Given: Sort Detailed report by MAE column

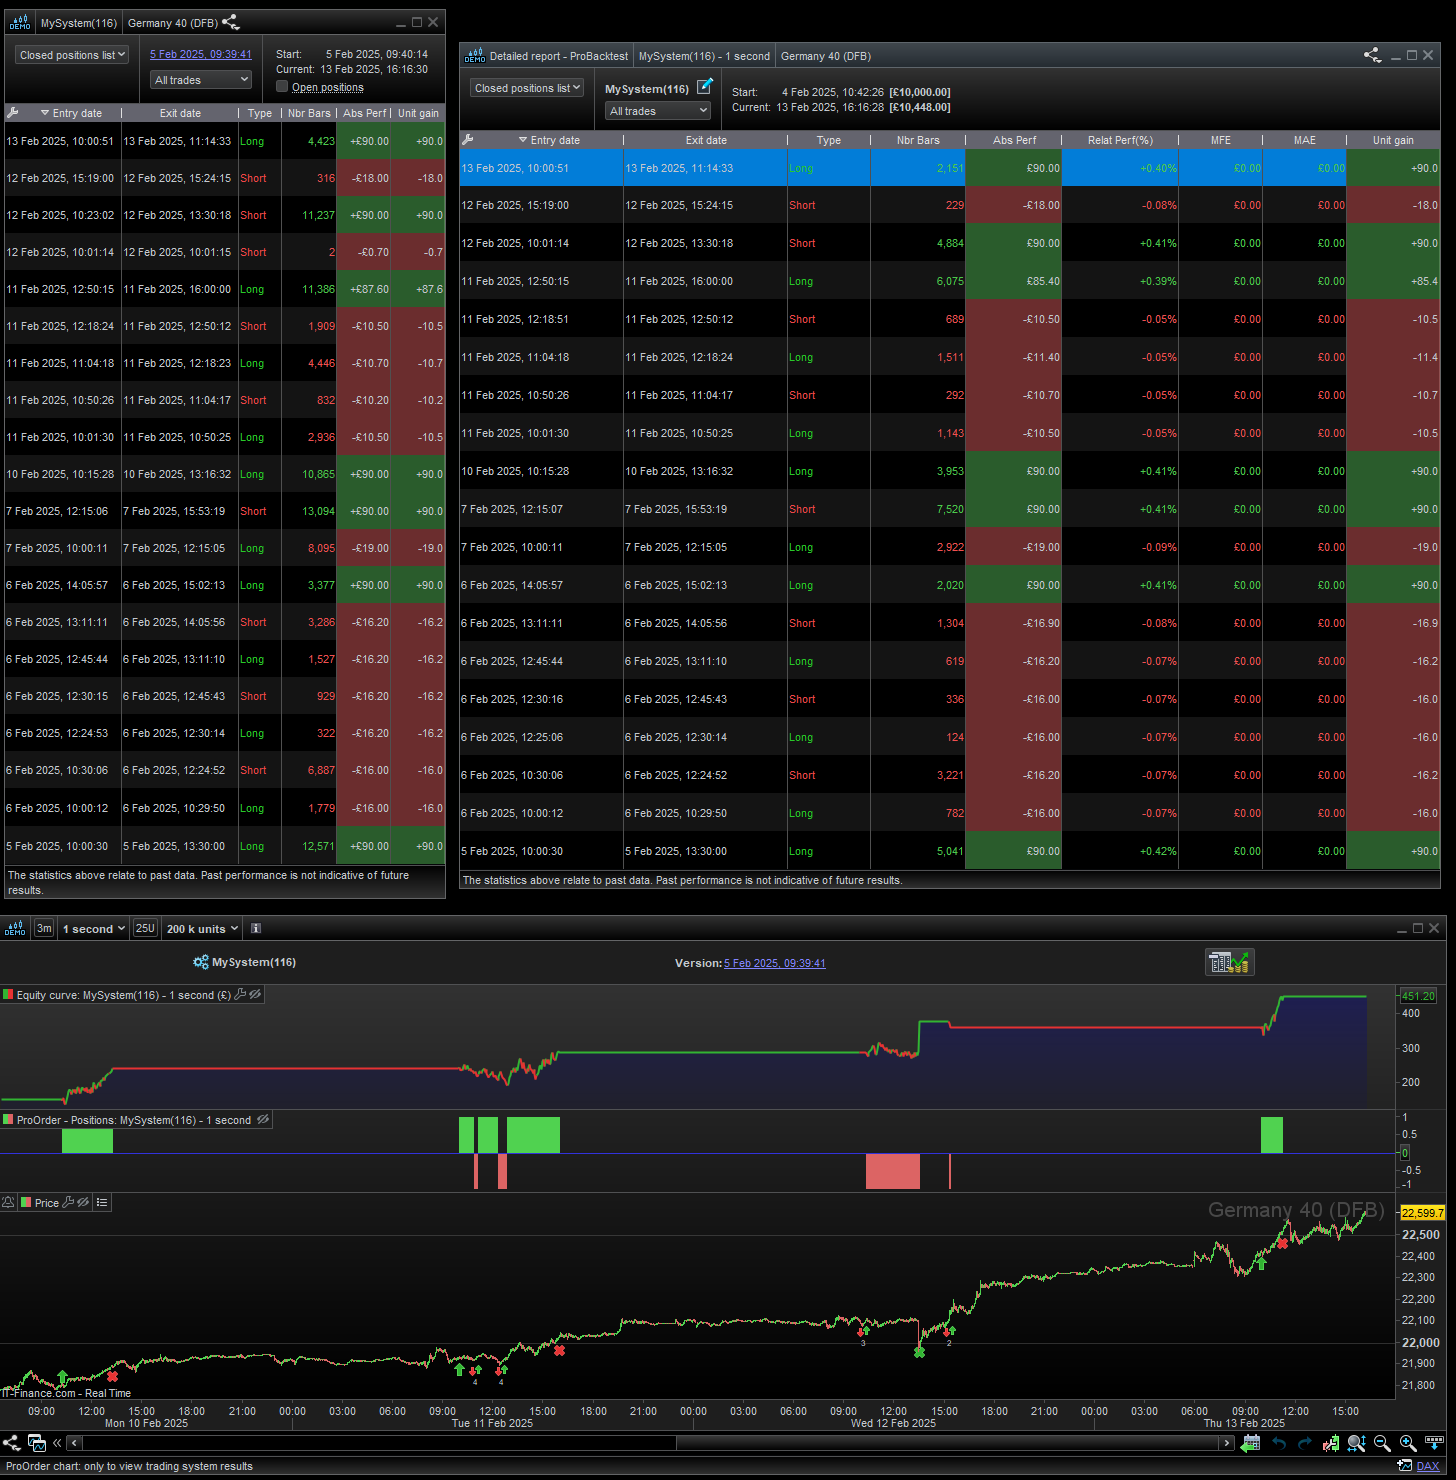Looking at the screenshot, I should click(x=1305, y=140).
